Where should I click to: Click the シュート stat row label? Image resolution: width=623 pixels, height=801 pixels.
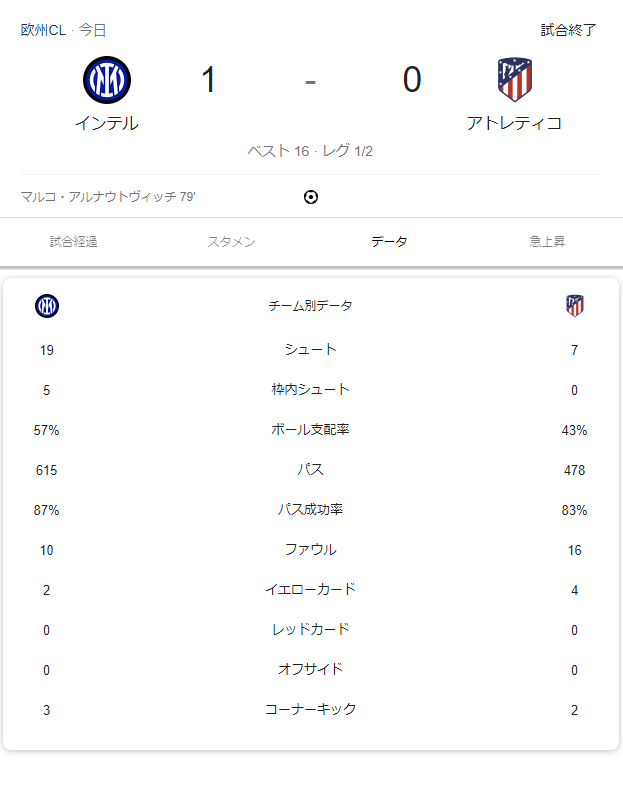310,350
